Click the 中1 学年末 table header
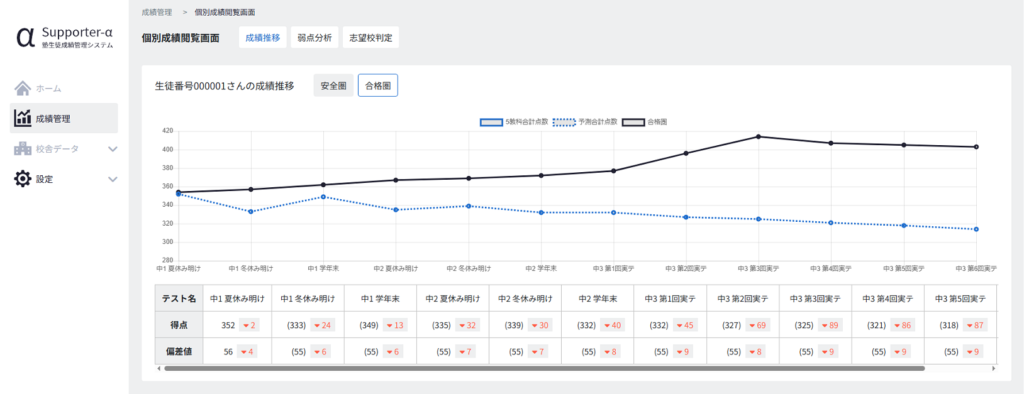1024x394 pixels. coord(381,299)
